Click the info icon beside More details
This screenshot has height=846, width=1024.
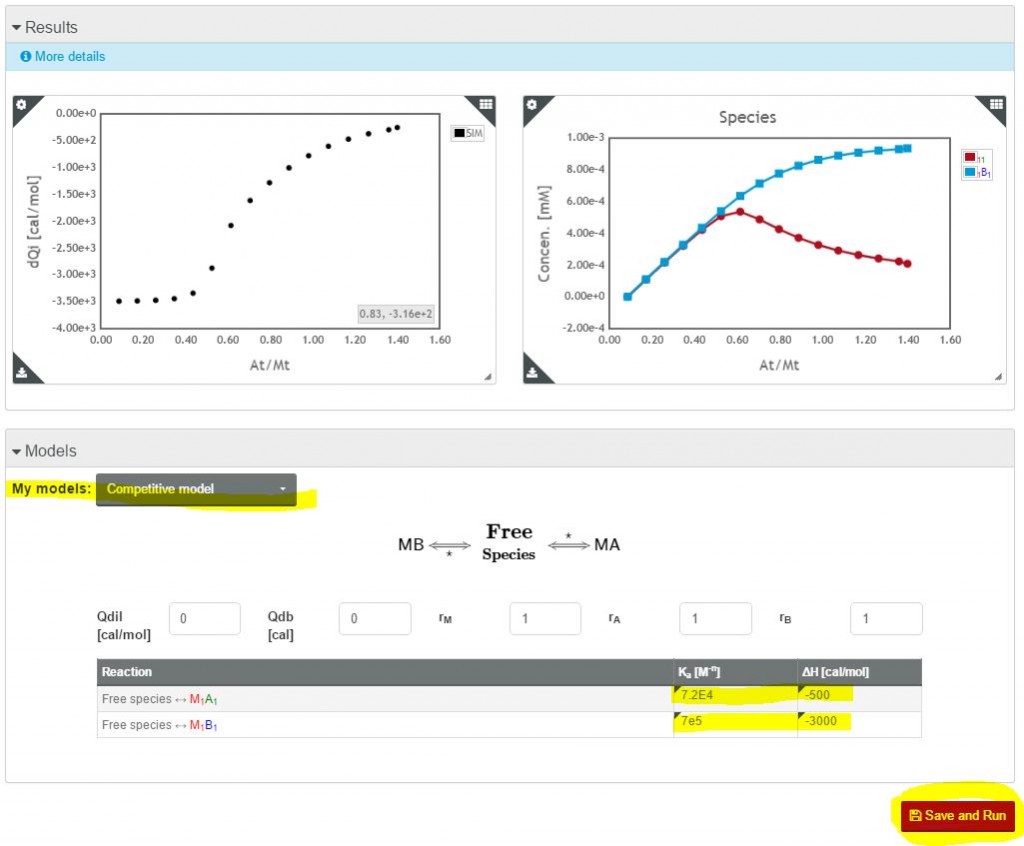(x=25, y=56)
